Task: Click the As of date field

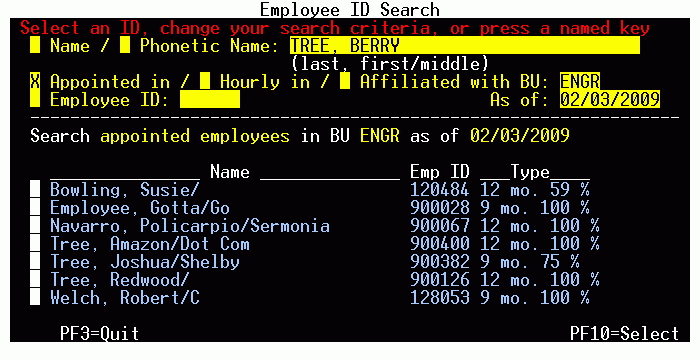Action: point(610,99)
